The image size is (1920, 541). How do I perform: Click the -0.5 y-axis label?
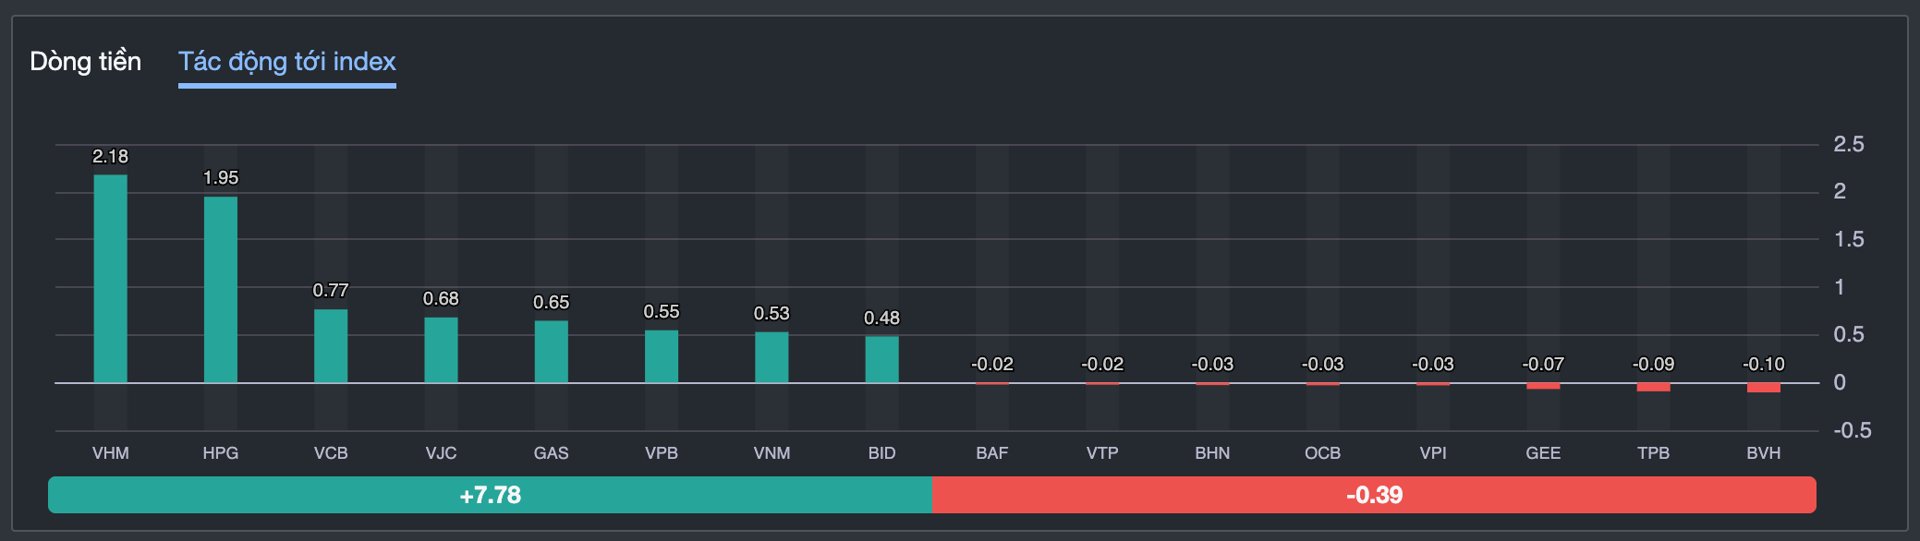pyautogui.click(x=1852, y=430)
